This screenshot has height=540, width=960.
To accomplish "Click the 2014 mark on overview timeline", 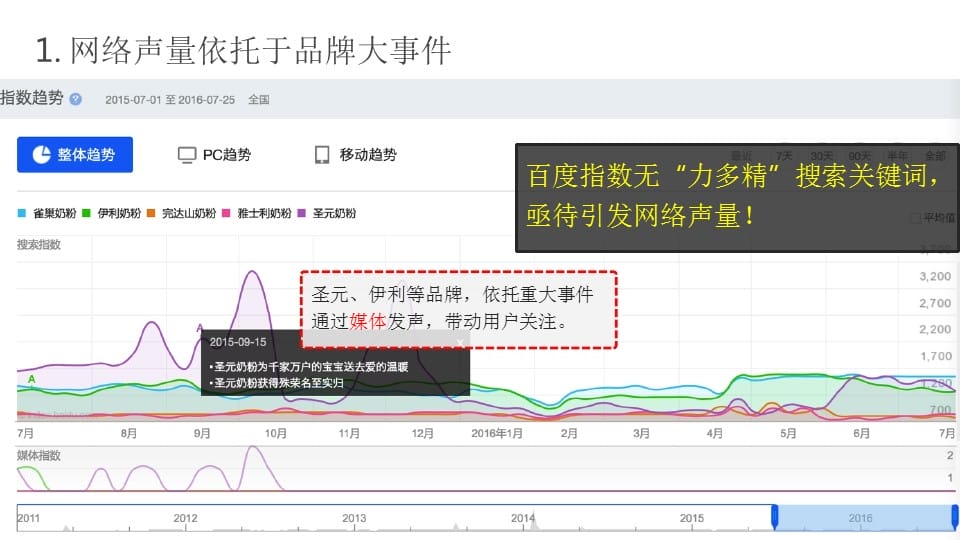I will [x=523, y=518].
